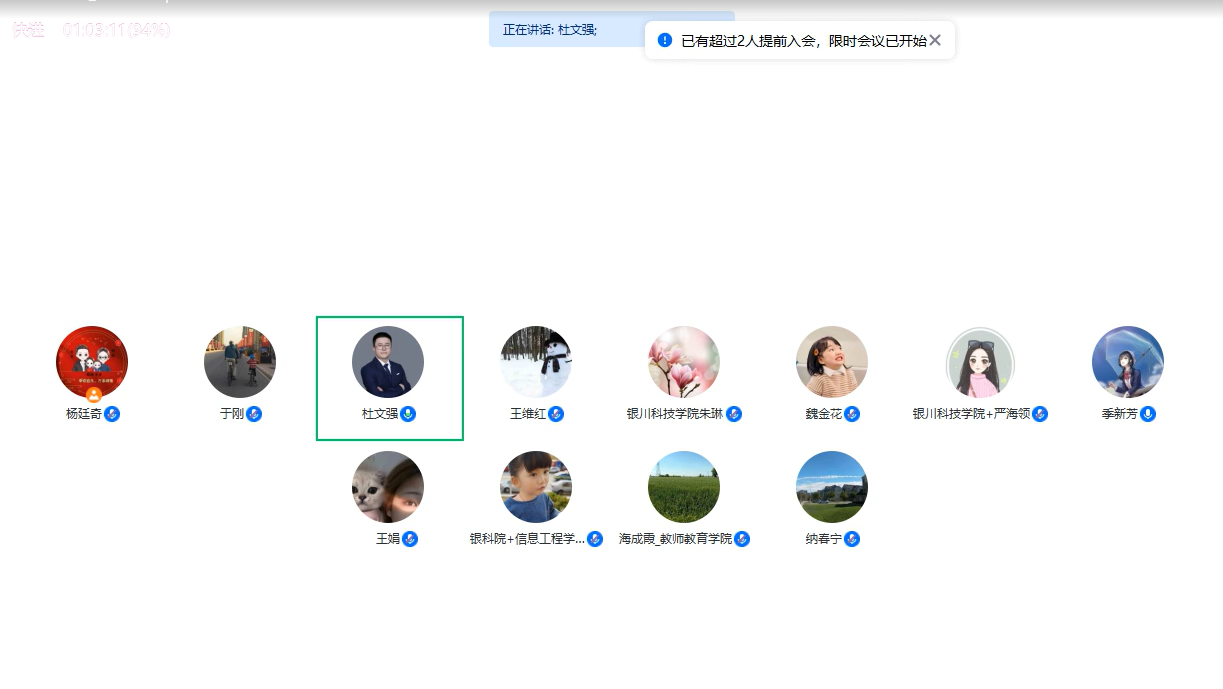The image size is (1223, 689).
Task: Click the blue sky avatar of 纳春宁
Action: click(832, 487)
